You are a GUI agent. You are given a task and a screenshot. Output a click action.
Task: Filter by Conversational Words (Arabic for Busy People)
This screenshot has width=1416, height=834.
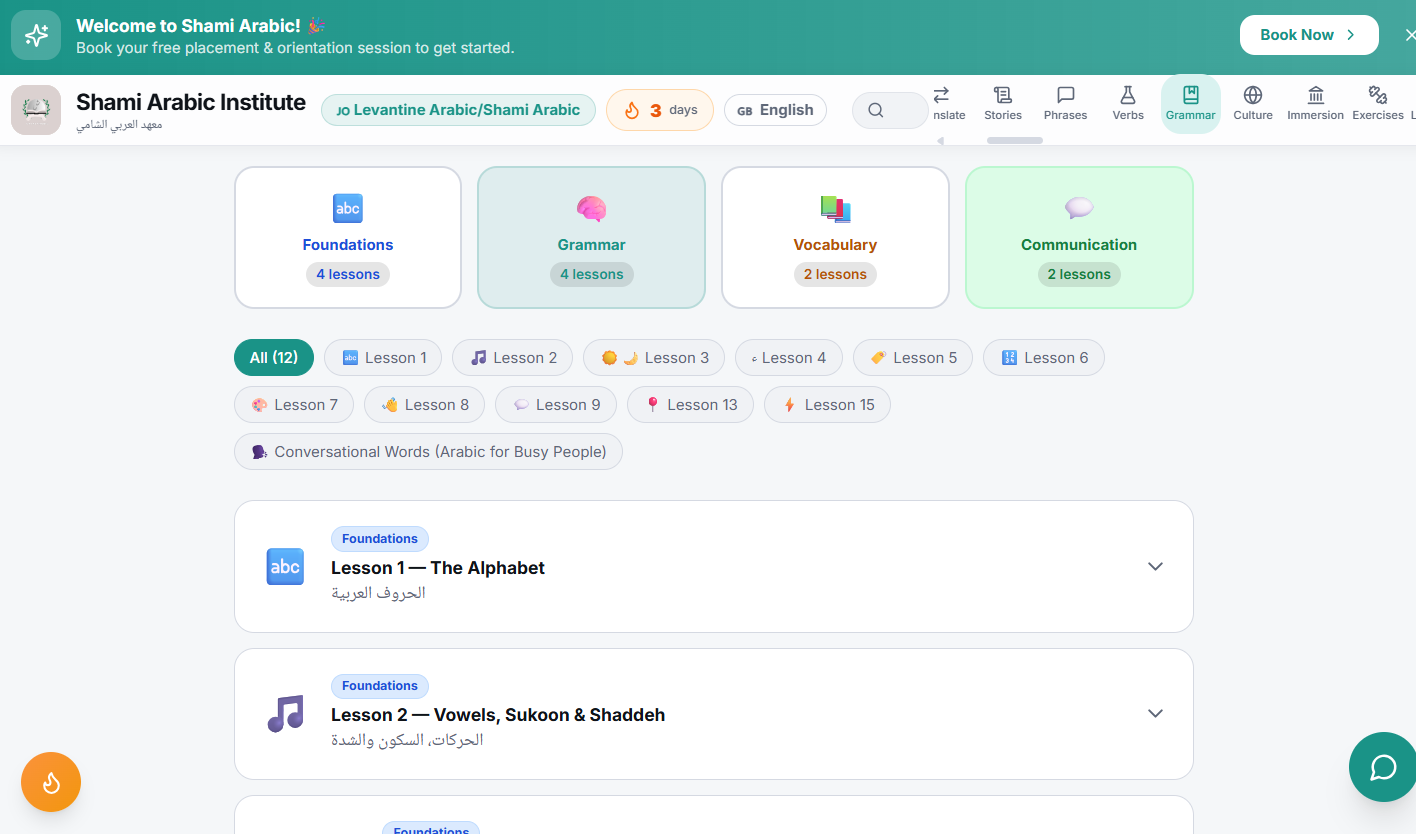(x=428, y=452)
